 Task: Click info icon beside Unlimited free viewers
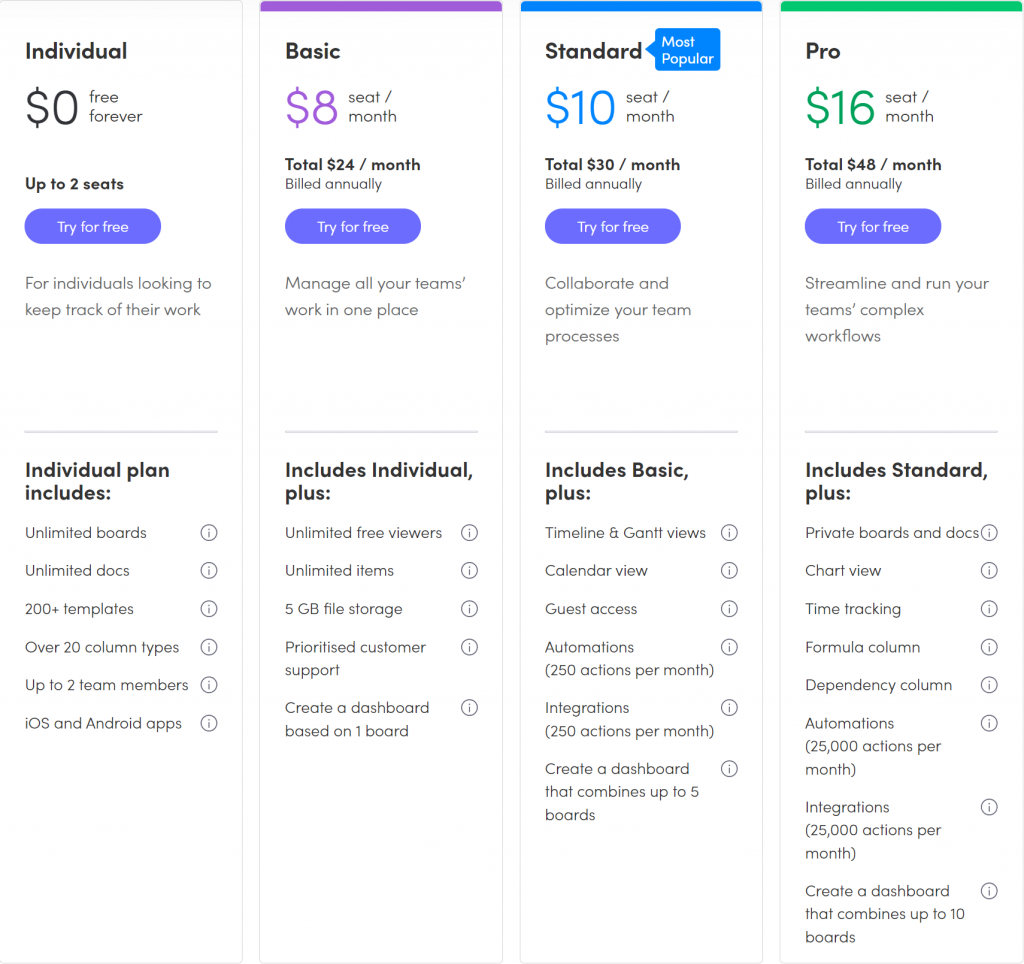pos(470,533)
